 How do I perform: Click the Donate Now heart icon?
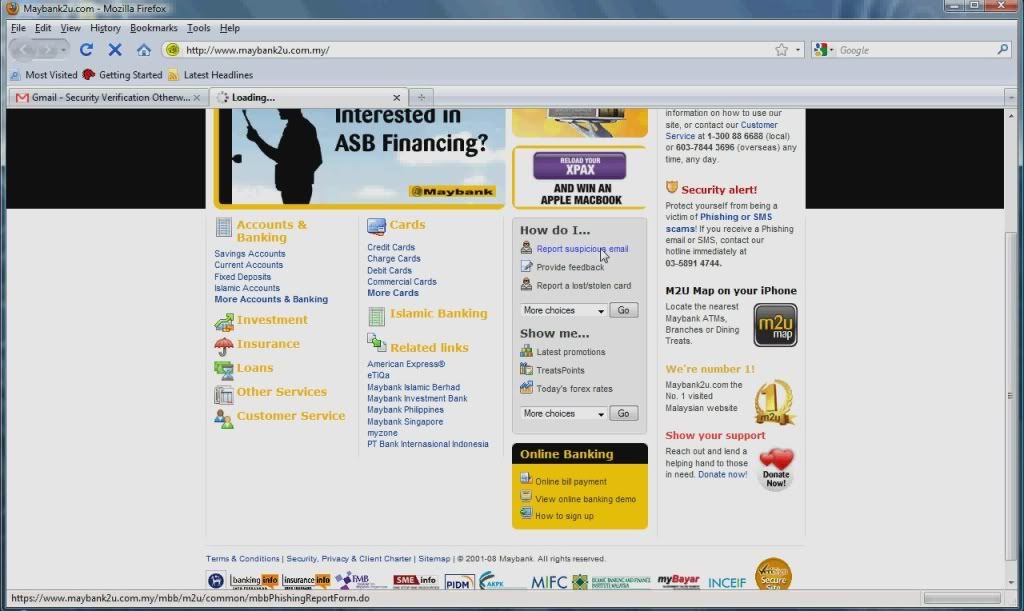point(776,468)
